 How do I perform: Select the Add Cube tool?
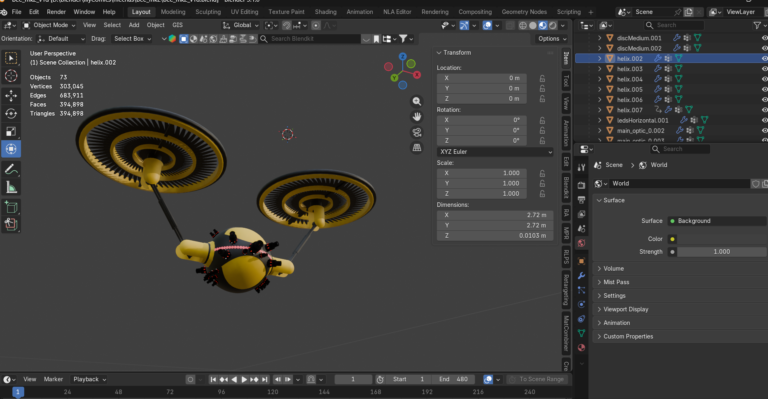pos(11,208)
